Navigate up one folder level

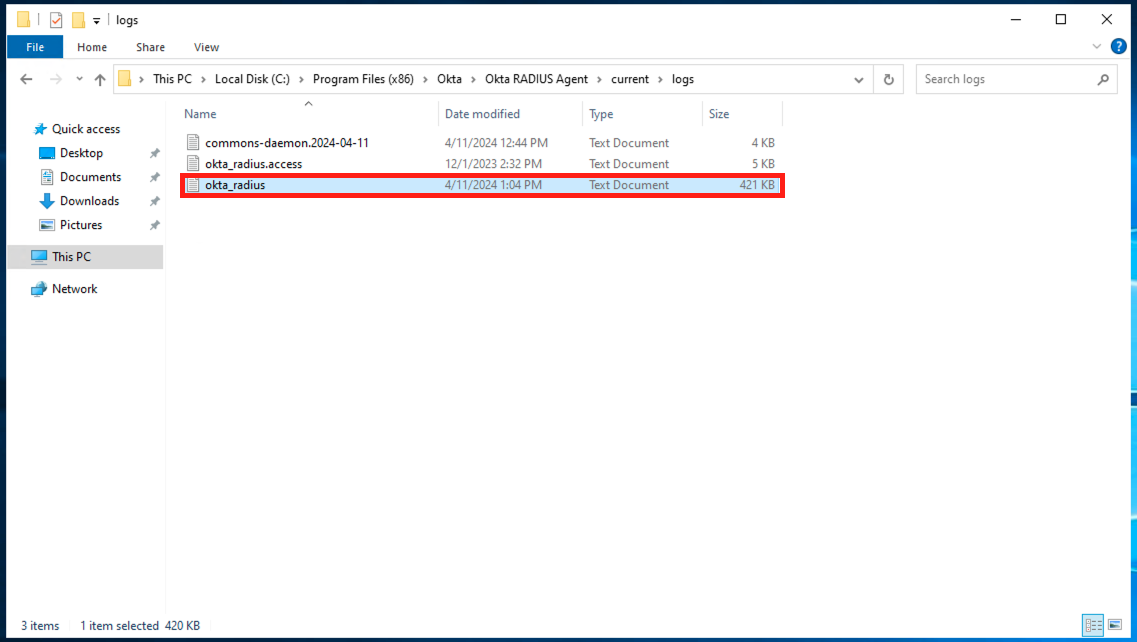100,79
